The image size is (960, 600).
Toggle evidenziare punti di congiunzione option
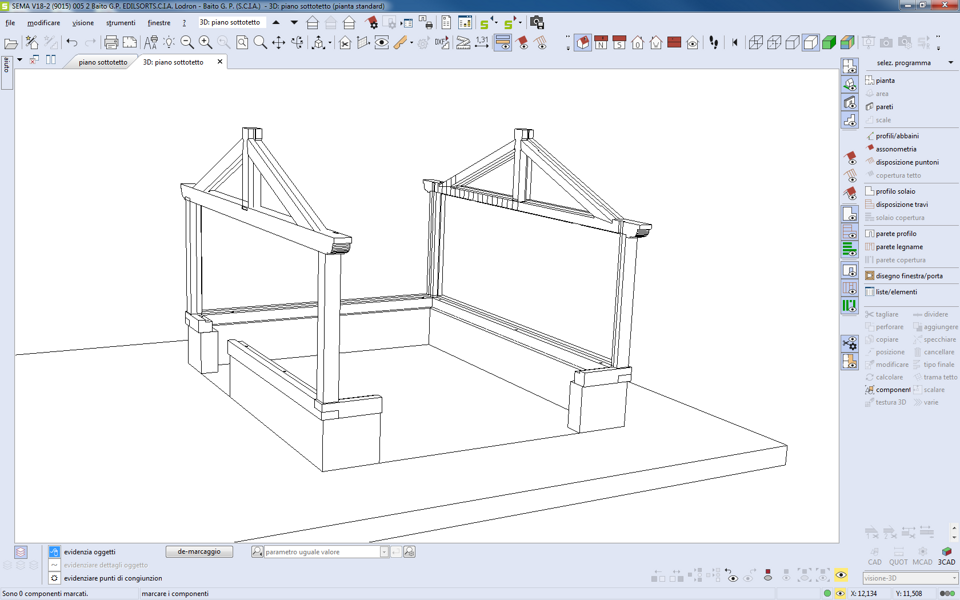pyautogui.click(x=55, y=578)
